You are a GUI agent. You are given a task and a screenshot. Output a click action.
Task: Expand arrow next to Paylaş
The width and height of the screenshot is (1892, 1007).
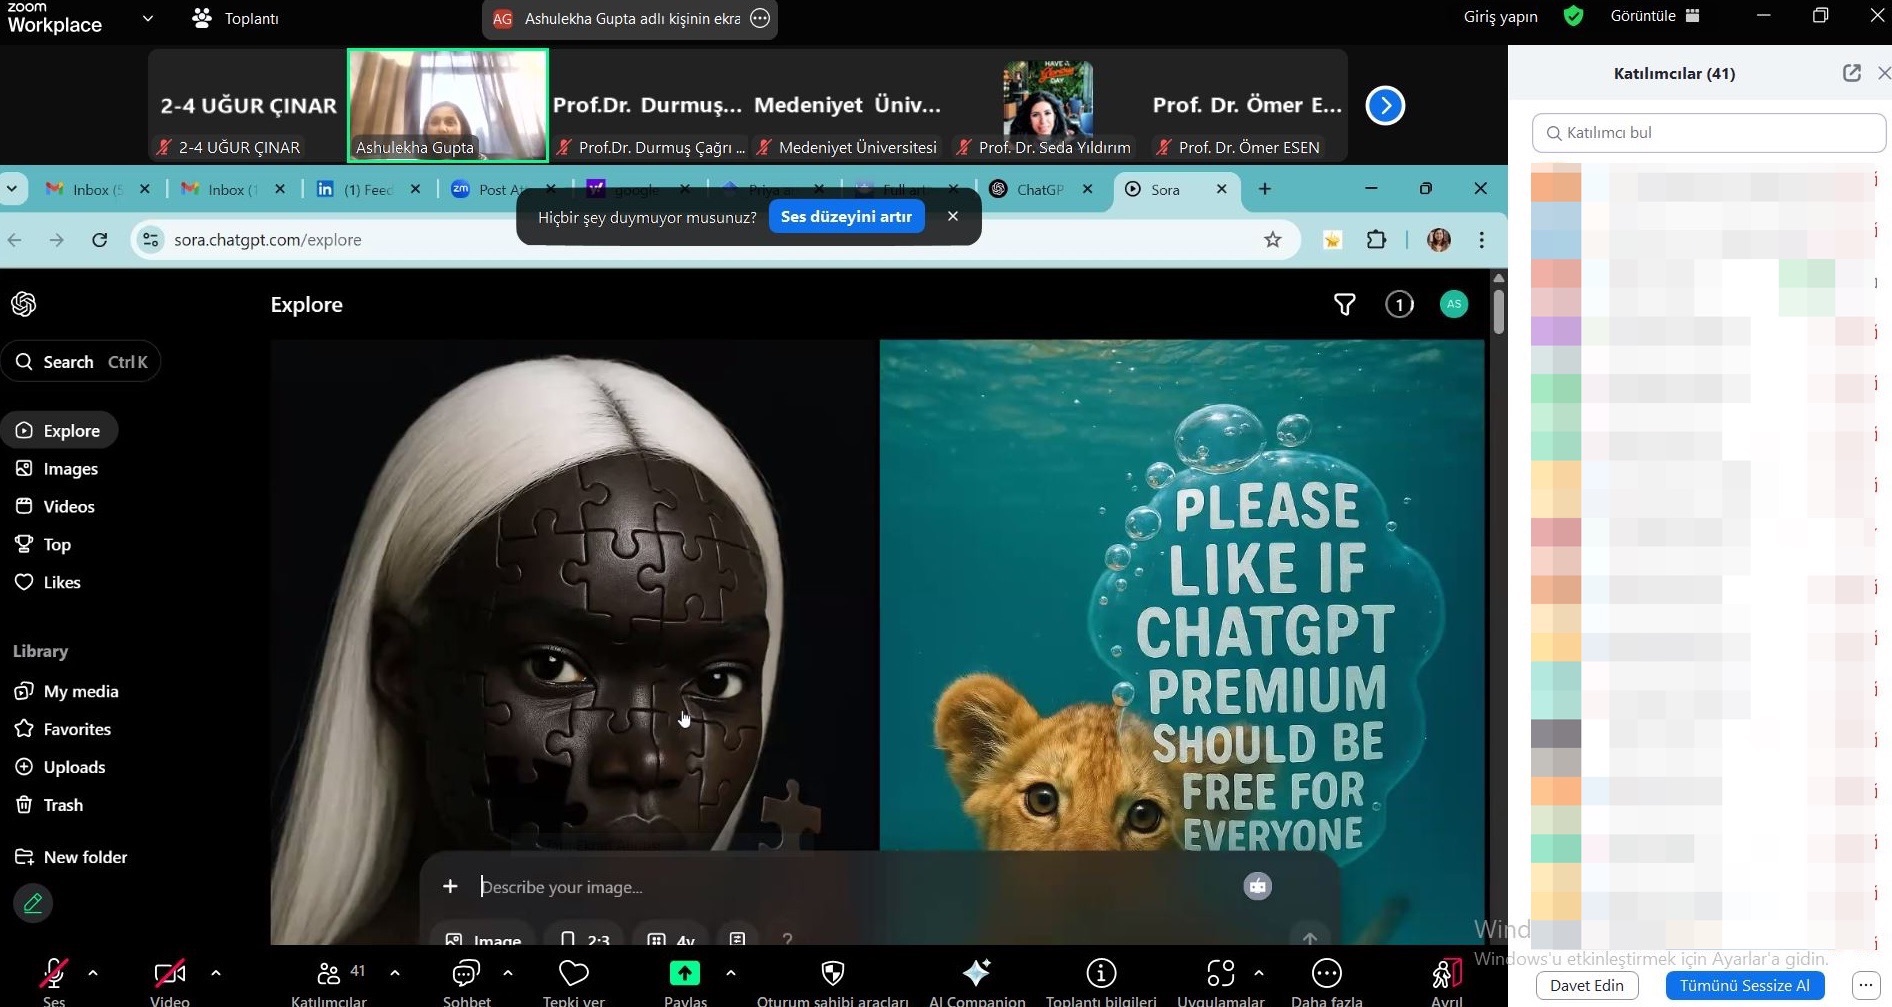click(x=730, y=972)
